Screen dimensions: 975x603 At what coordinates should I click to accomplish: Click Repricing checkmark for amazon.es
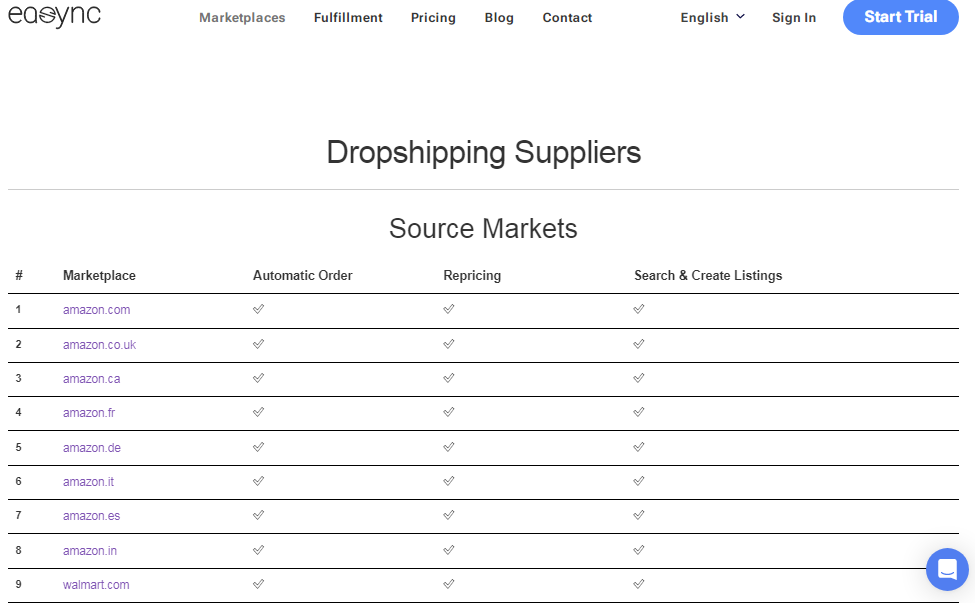[449, 515]
